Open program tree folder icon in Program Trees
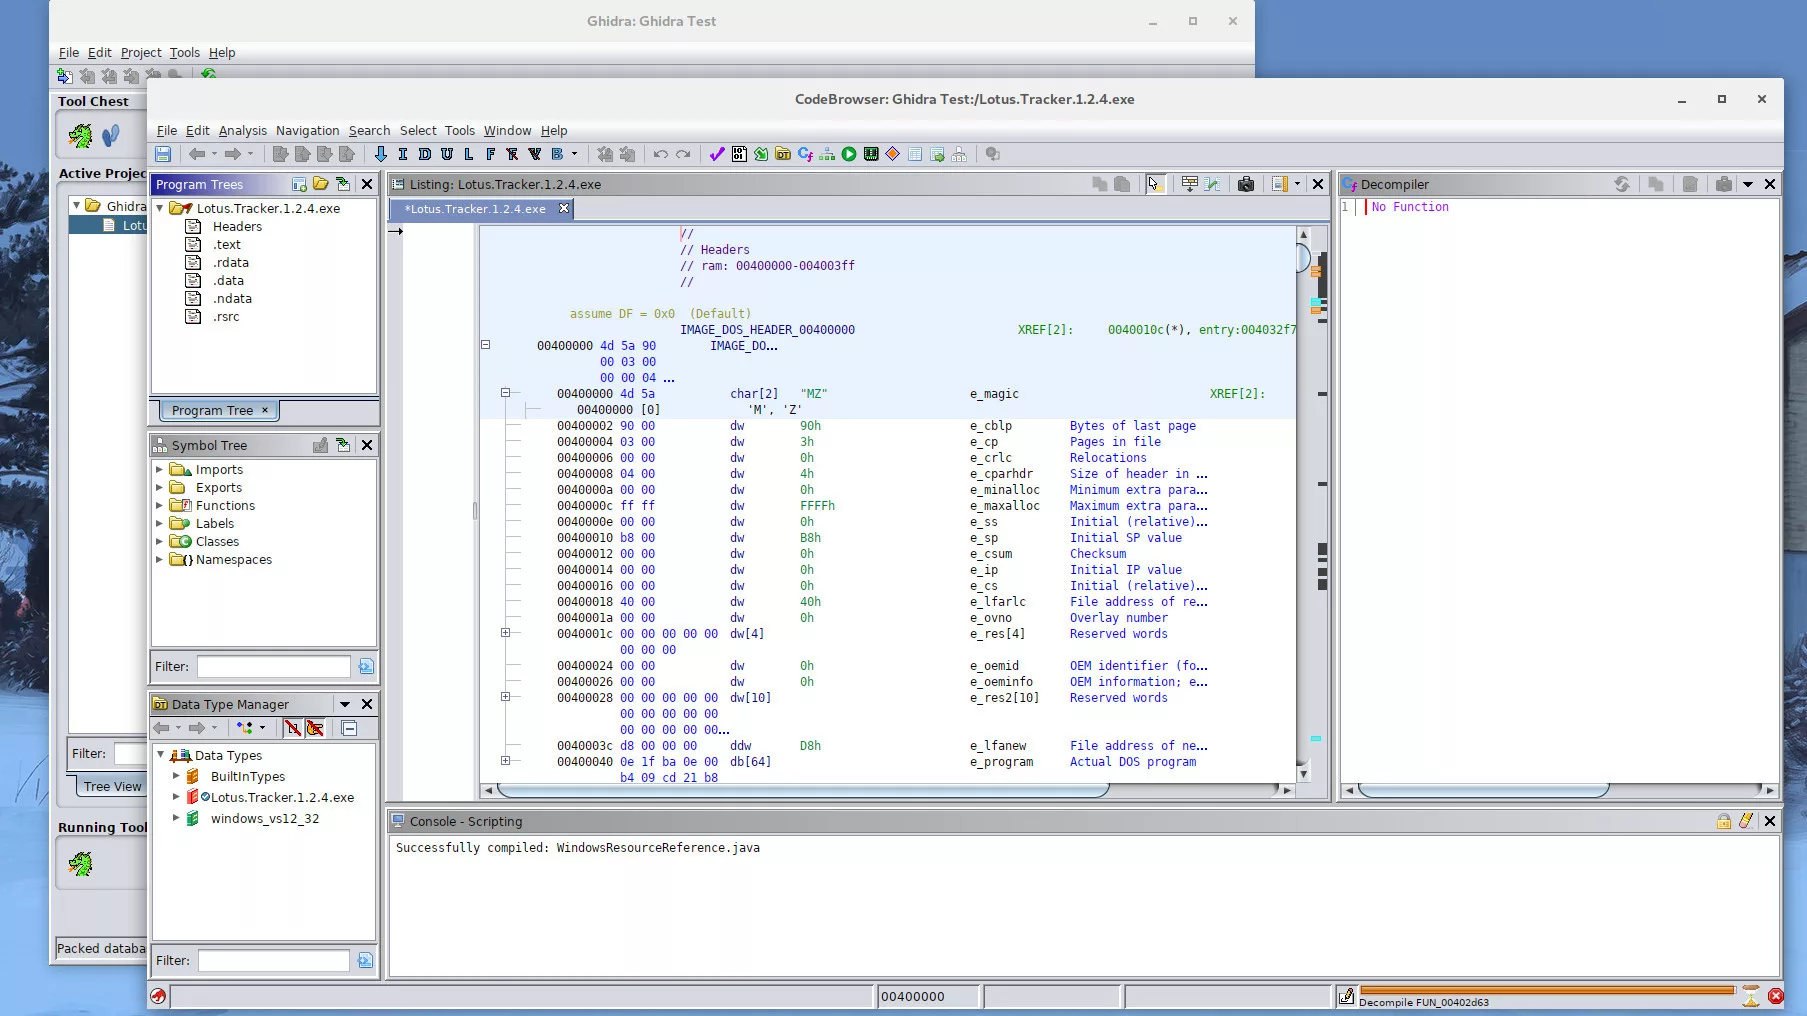Viewport: 1807px width, 1016px height. (321, 184)
